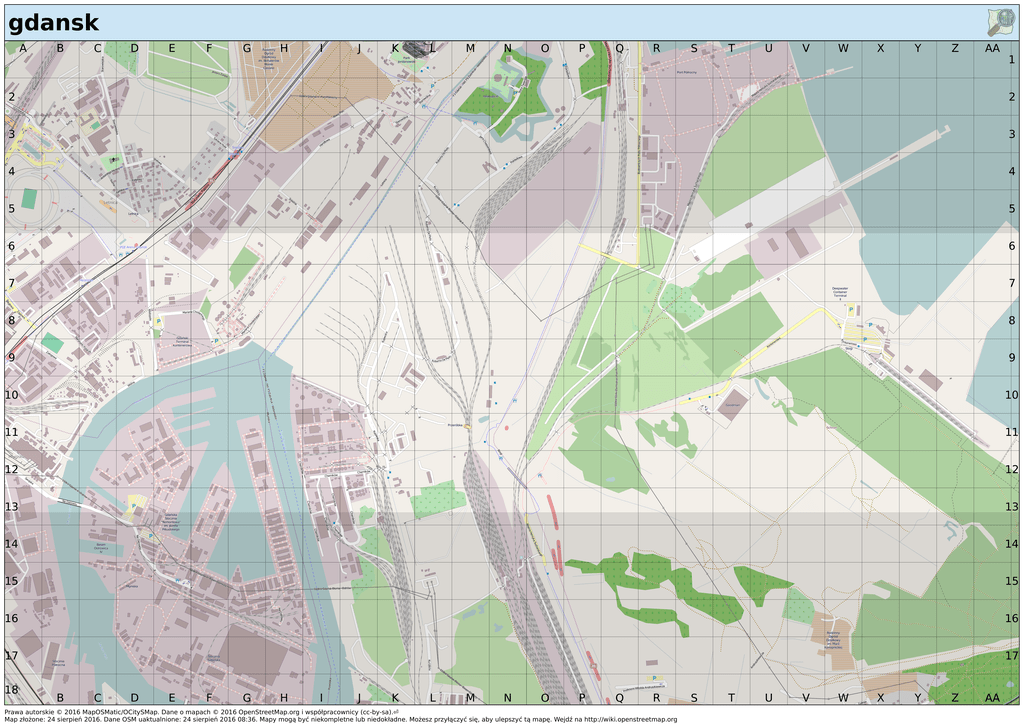Click the Port Północny label on the map
The image size is (1024, 724).
[x=686, y=72]
